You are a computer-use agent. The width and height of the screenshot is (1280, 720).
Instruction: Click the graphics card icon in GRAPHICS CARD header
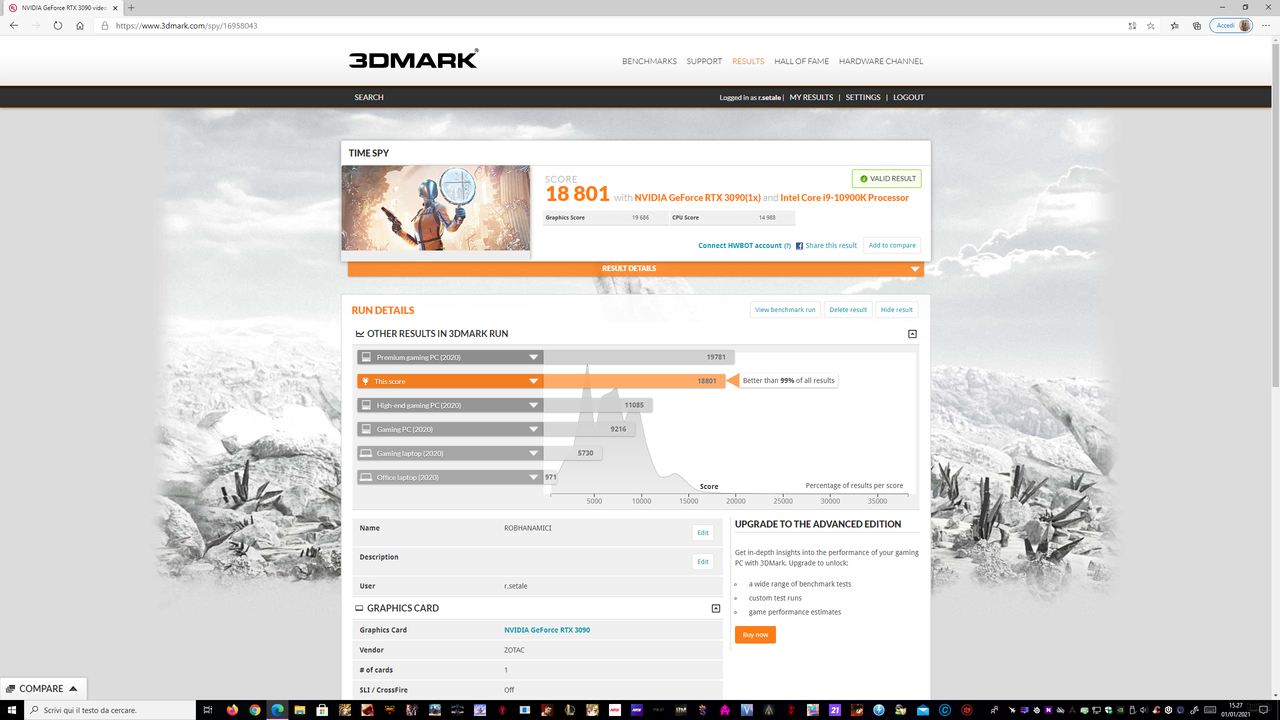[x=359, y=607]
